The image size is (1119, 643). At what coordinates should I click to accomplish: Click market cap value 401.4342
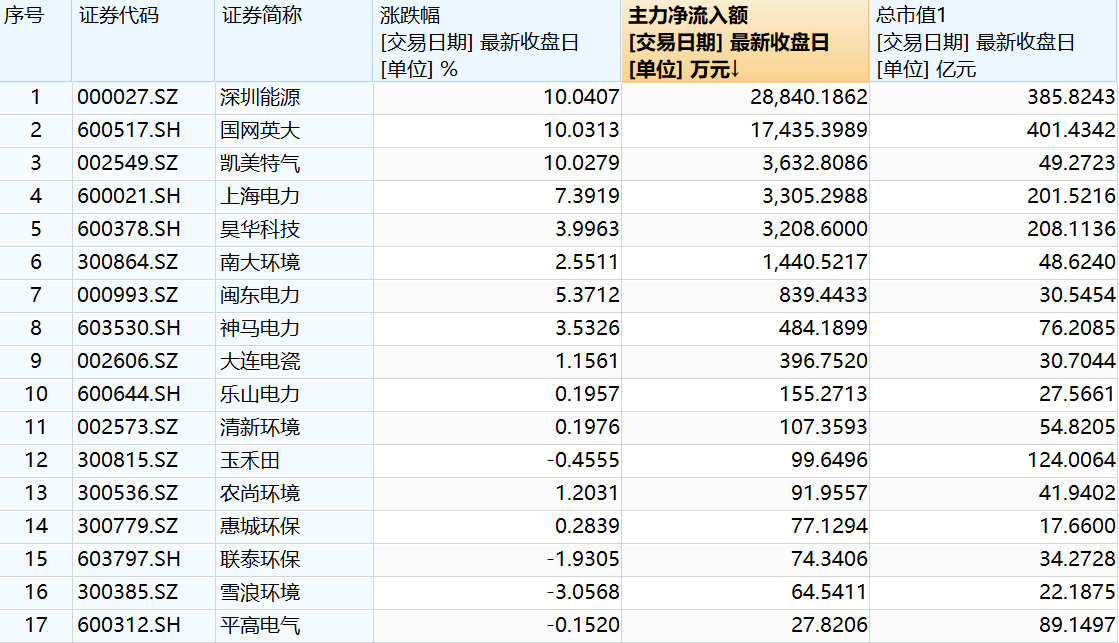(x=1071, y=130)
